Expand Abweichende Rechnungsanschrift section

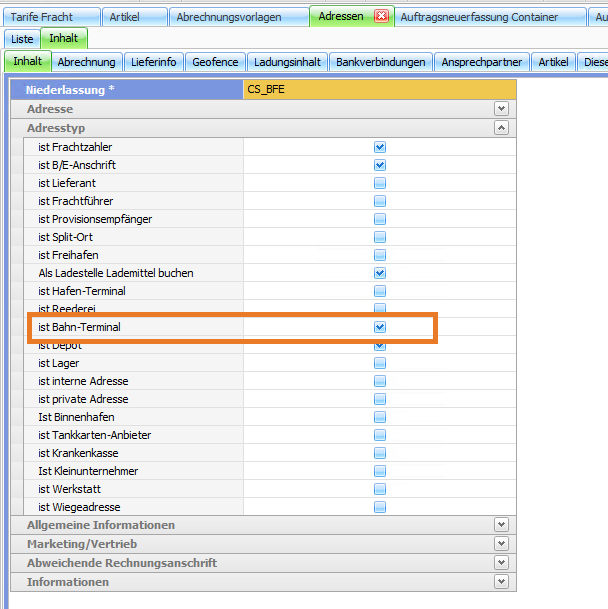point(501,563)
